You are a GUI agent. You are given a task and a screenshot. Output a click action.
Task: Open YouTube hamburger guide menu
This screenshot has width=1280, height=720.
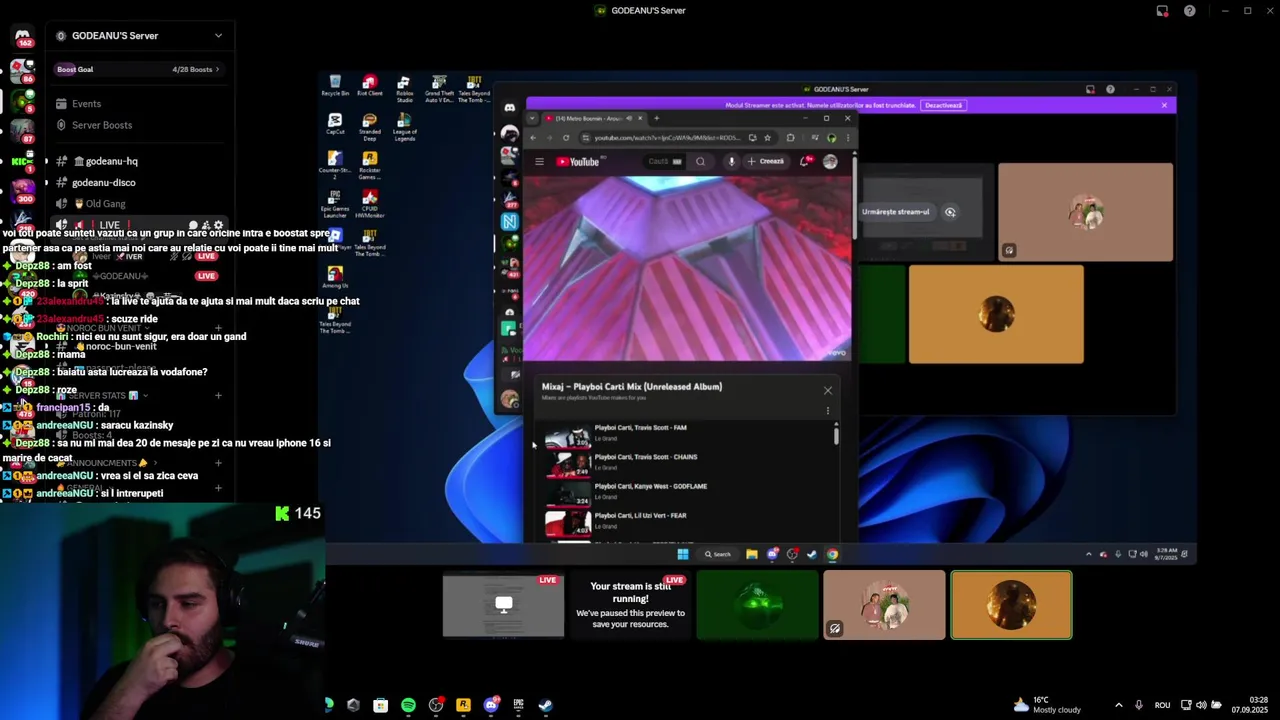539,162
